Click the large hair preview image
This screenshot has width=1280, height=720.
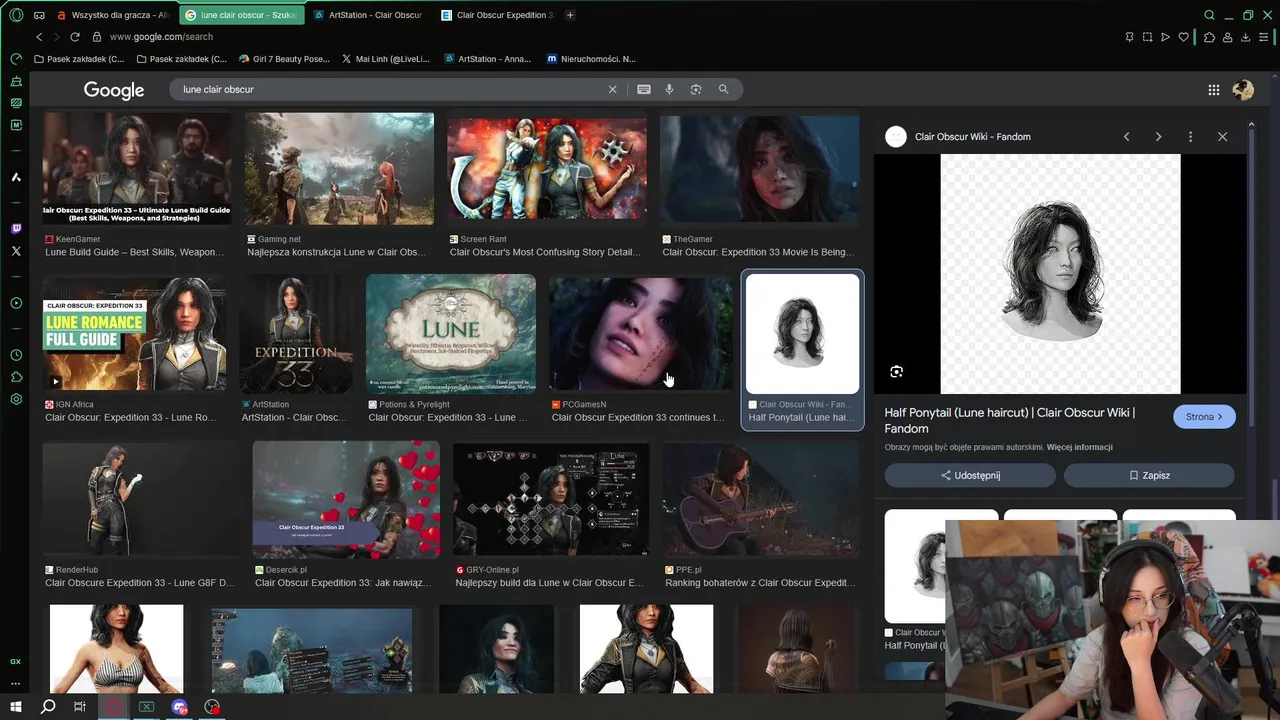coord(1060,274)
